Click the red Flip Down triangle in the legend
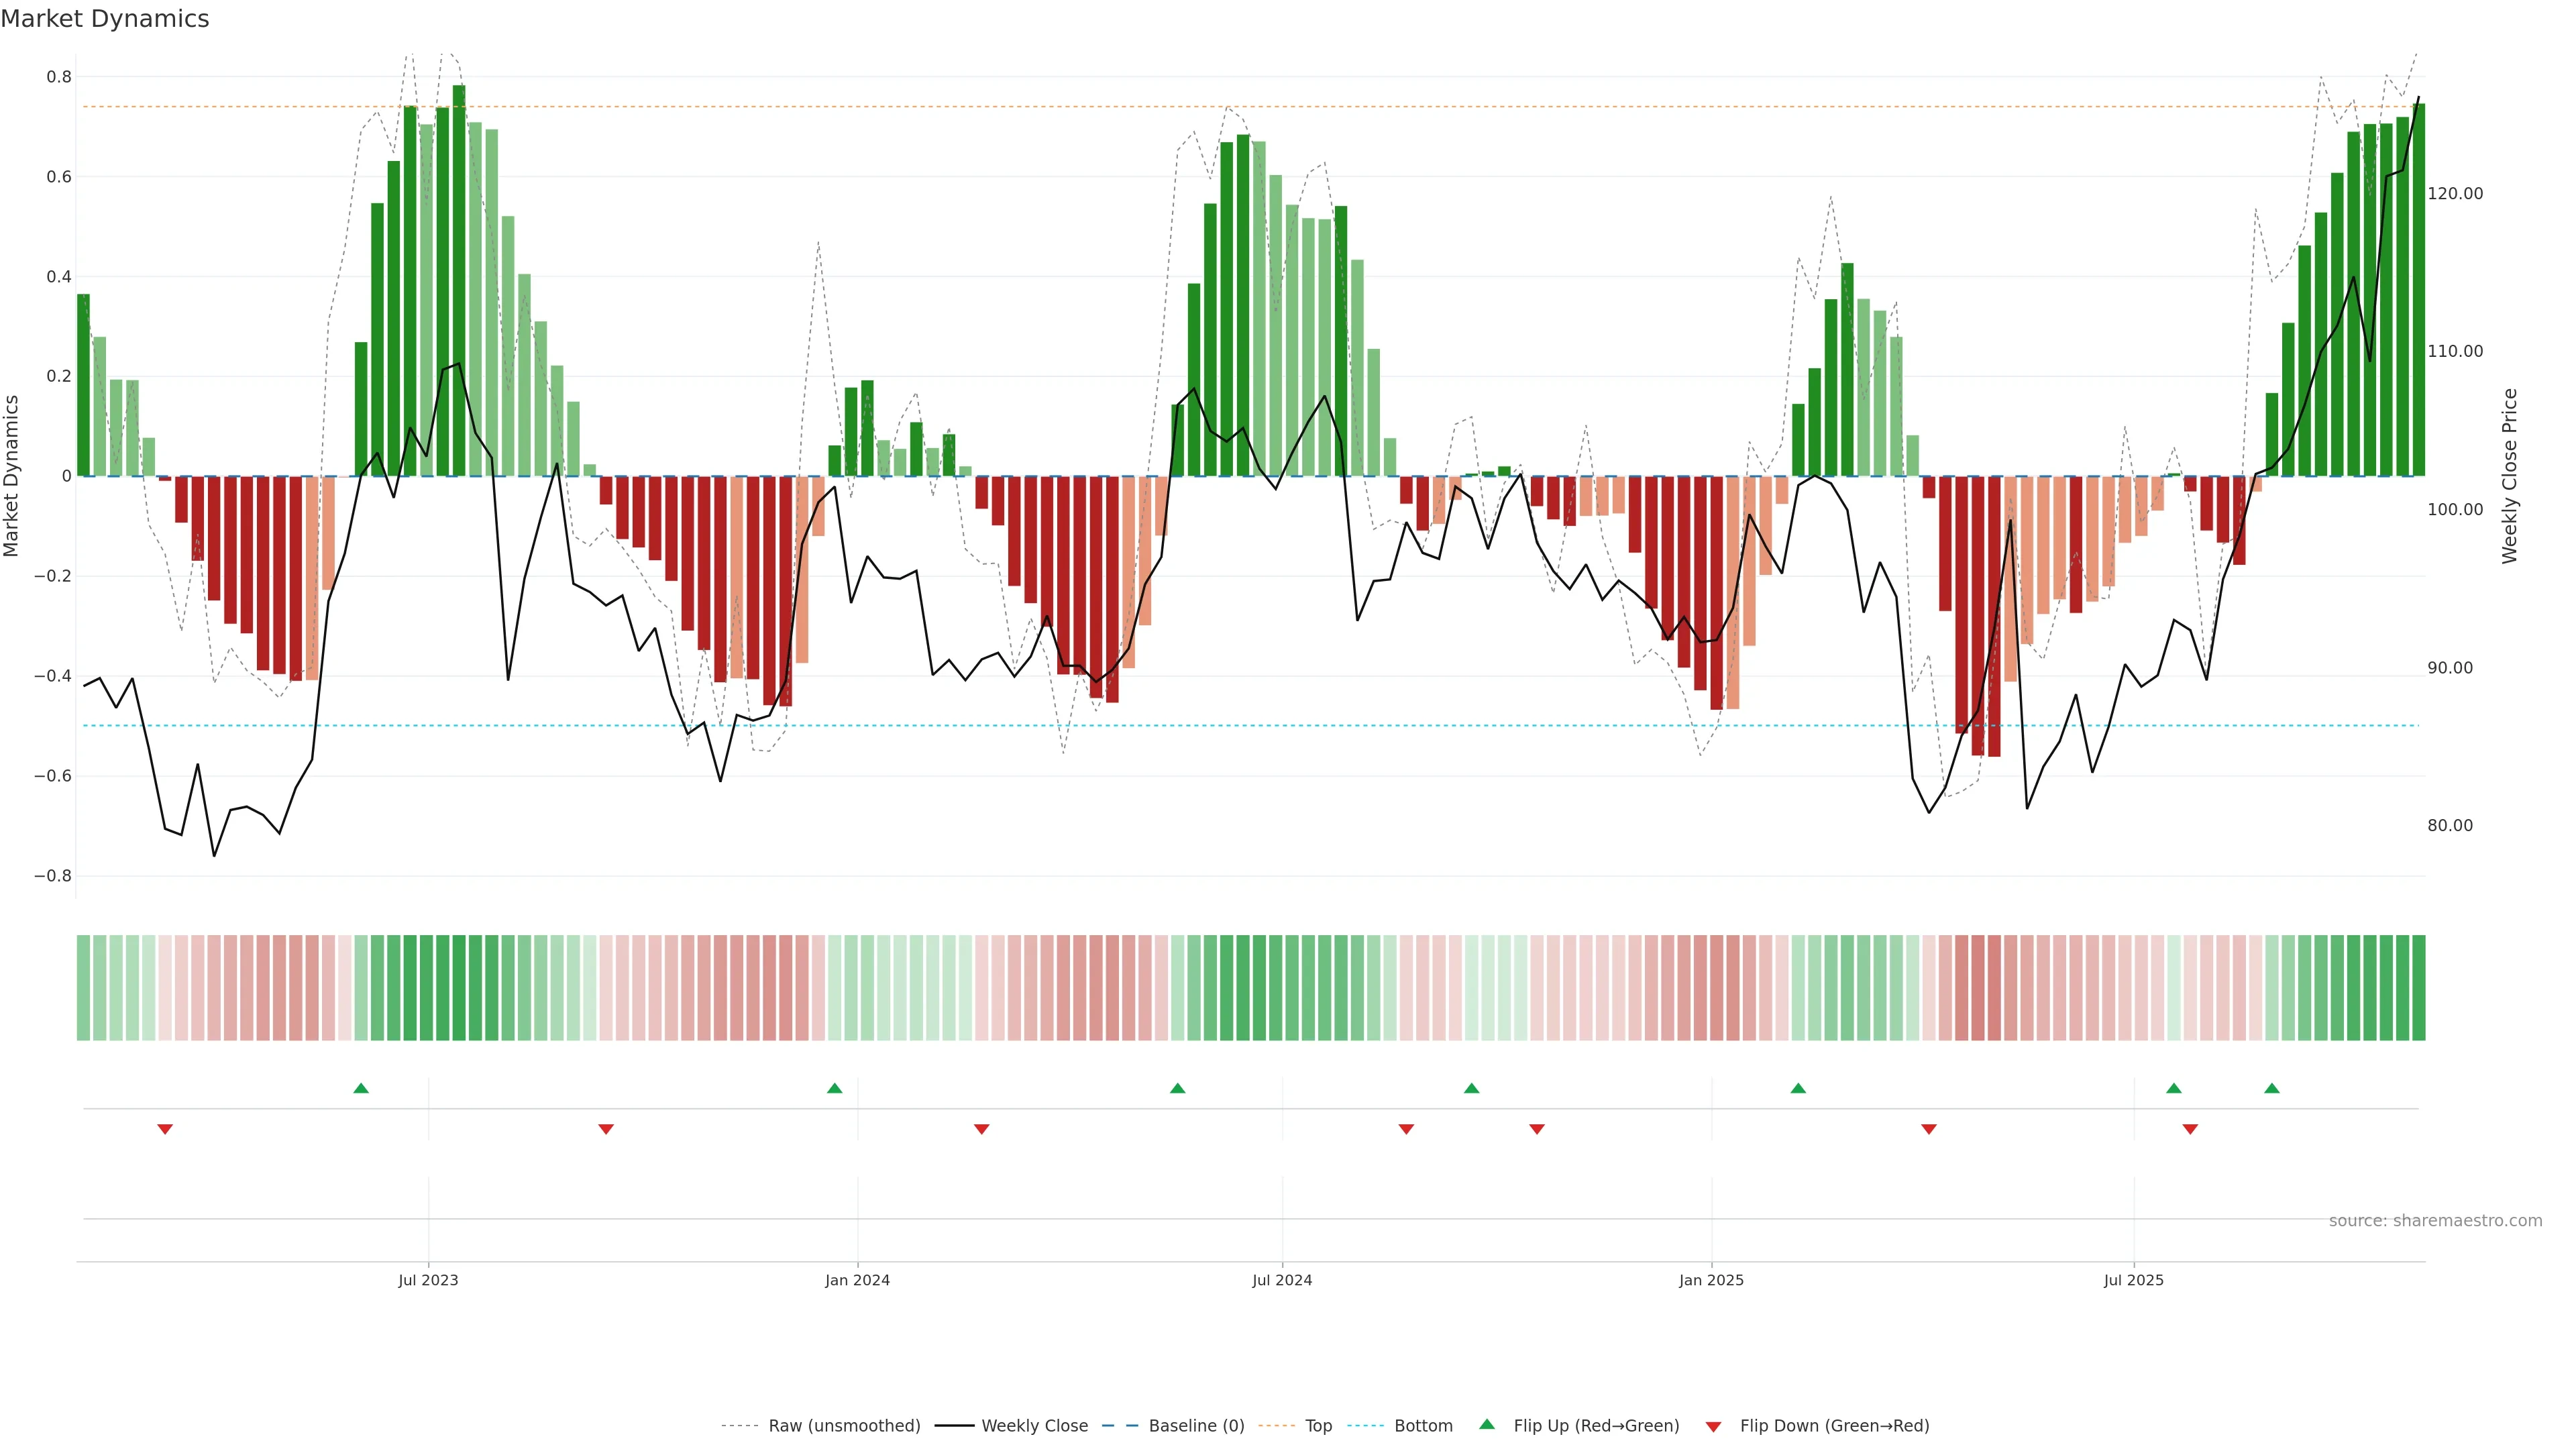2576x1449 pixels. [1713, 1427]
